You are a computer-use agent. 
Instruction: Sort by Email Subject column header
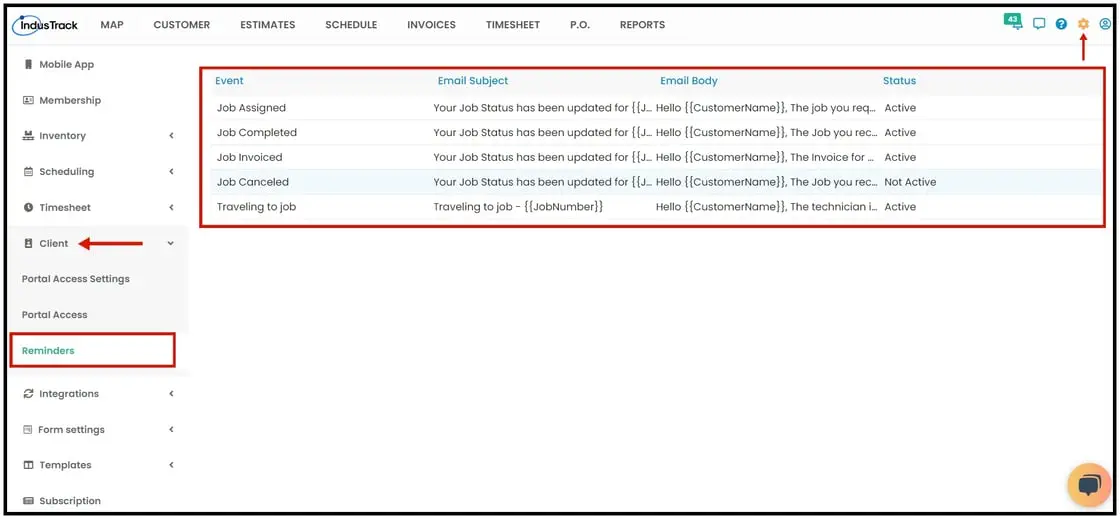pos(473,81)
